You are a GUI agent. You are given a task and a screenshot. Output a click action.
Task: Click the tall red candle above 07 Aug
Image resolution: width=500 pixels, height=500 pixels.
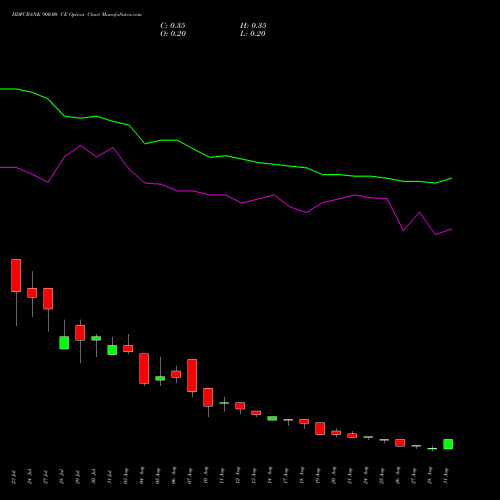pyautogui.click(x=192, y=375)
